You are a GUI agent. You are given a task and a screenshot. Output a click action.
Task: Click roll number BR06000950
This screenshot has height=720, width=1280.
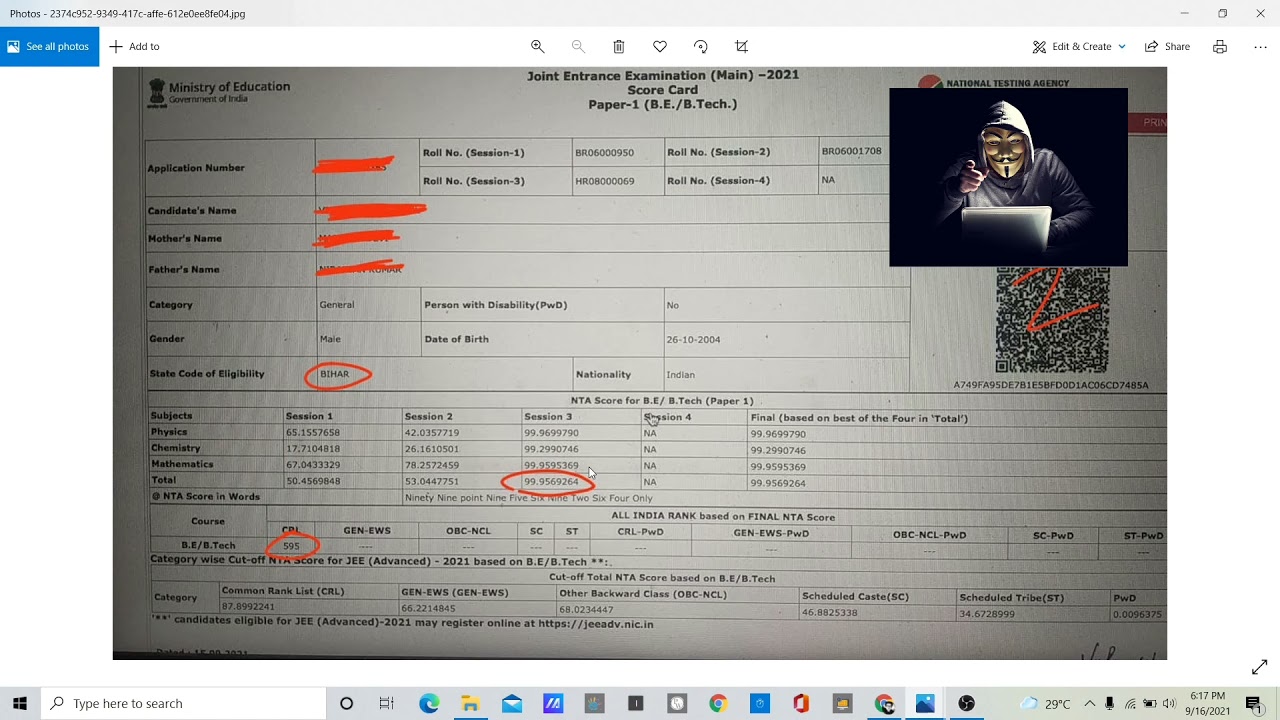(x=604, y=153)
